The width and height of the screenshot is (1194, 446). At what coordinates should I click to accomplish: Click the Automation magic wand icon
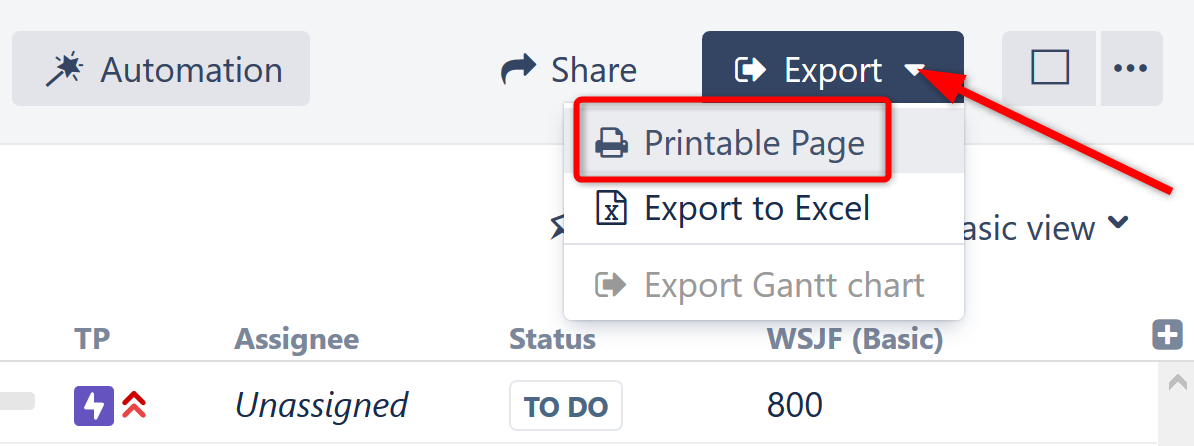click(65, 70)
